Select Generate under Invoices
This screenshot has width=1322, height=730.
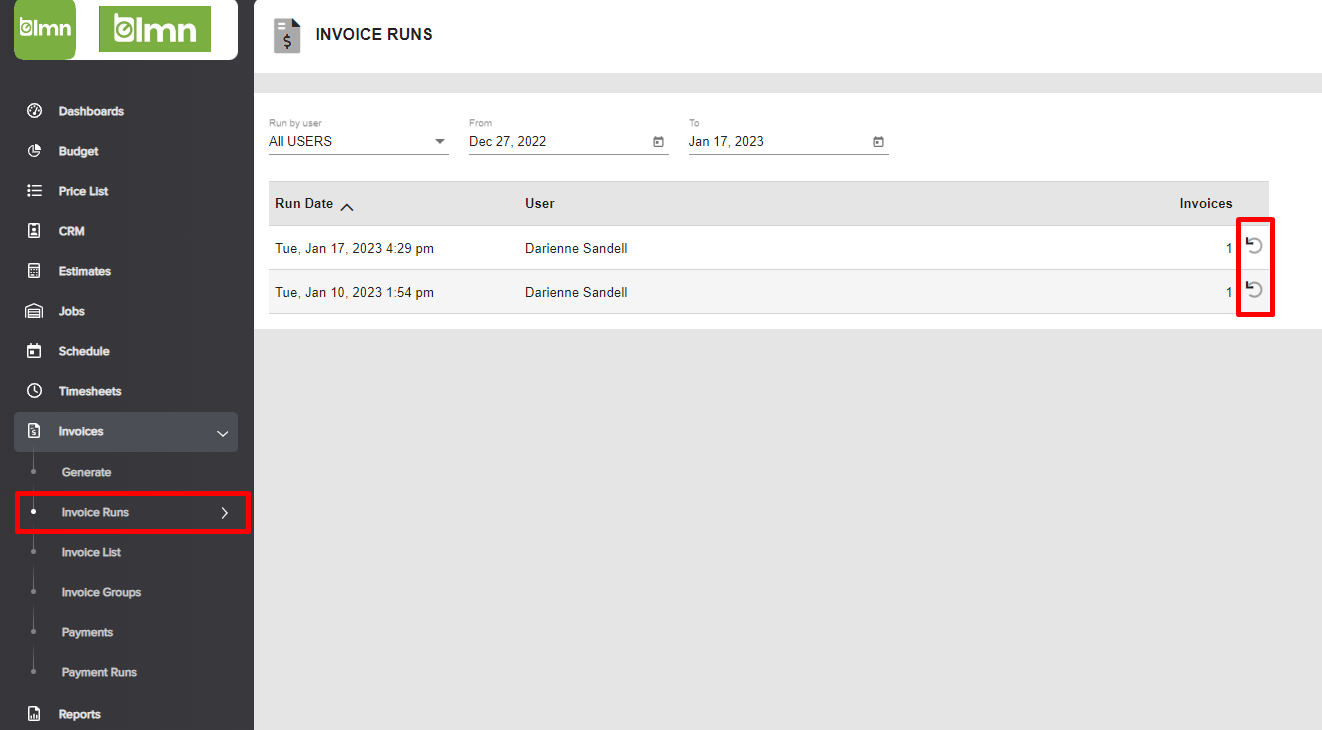(86, 472)
